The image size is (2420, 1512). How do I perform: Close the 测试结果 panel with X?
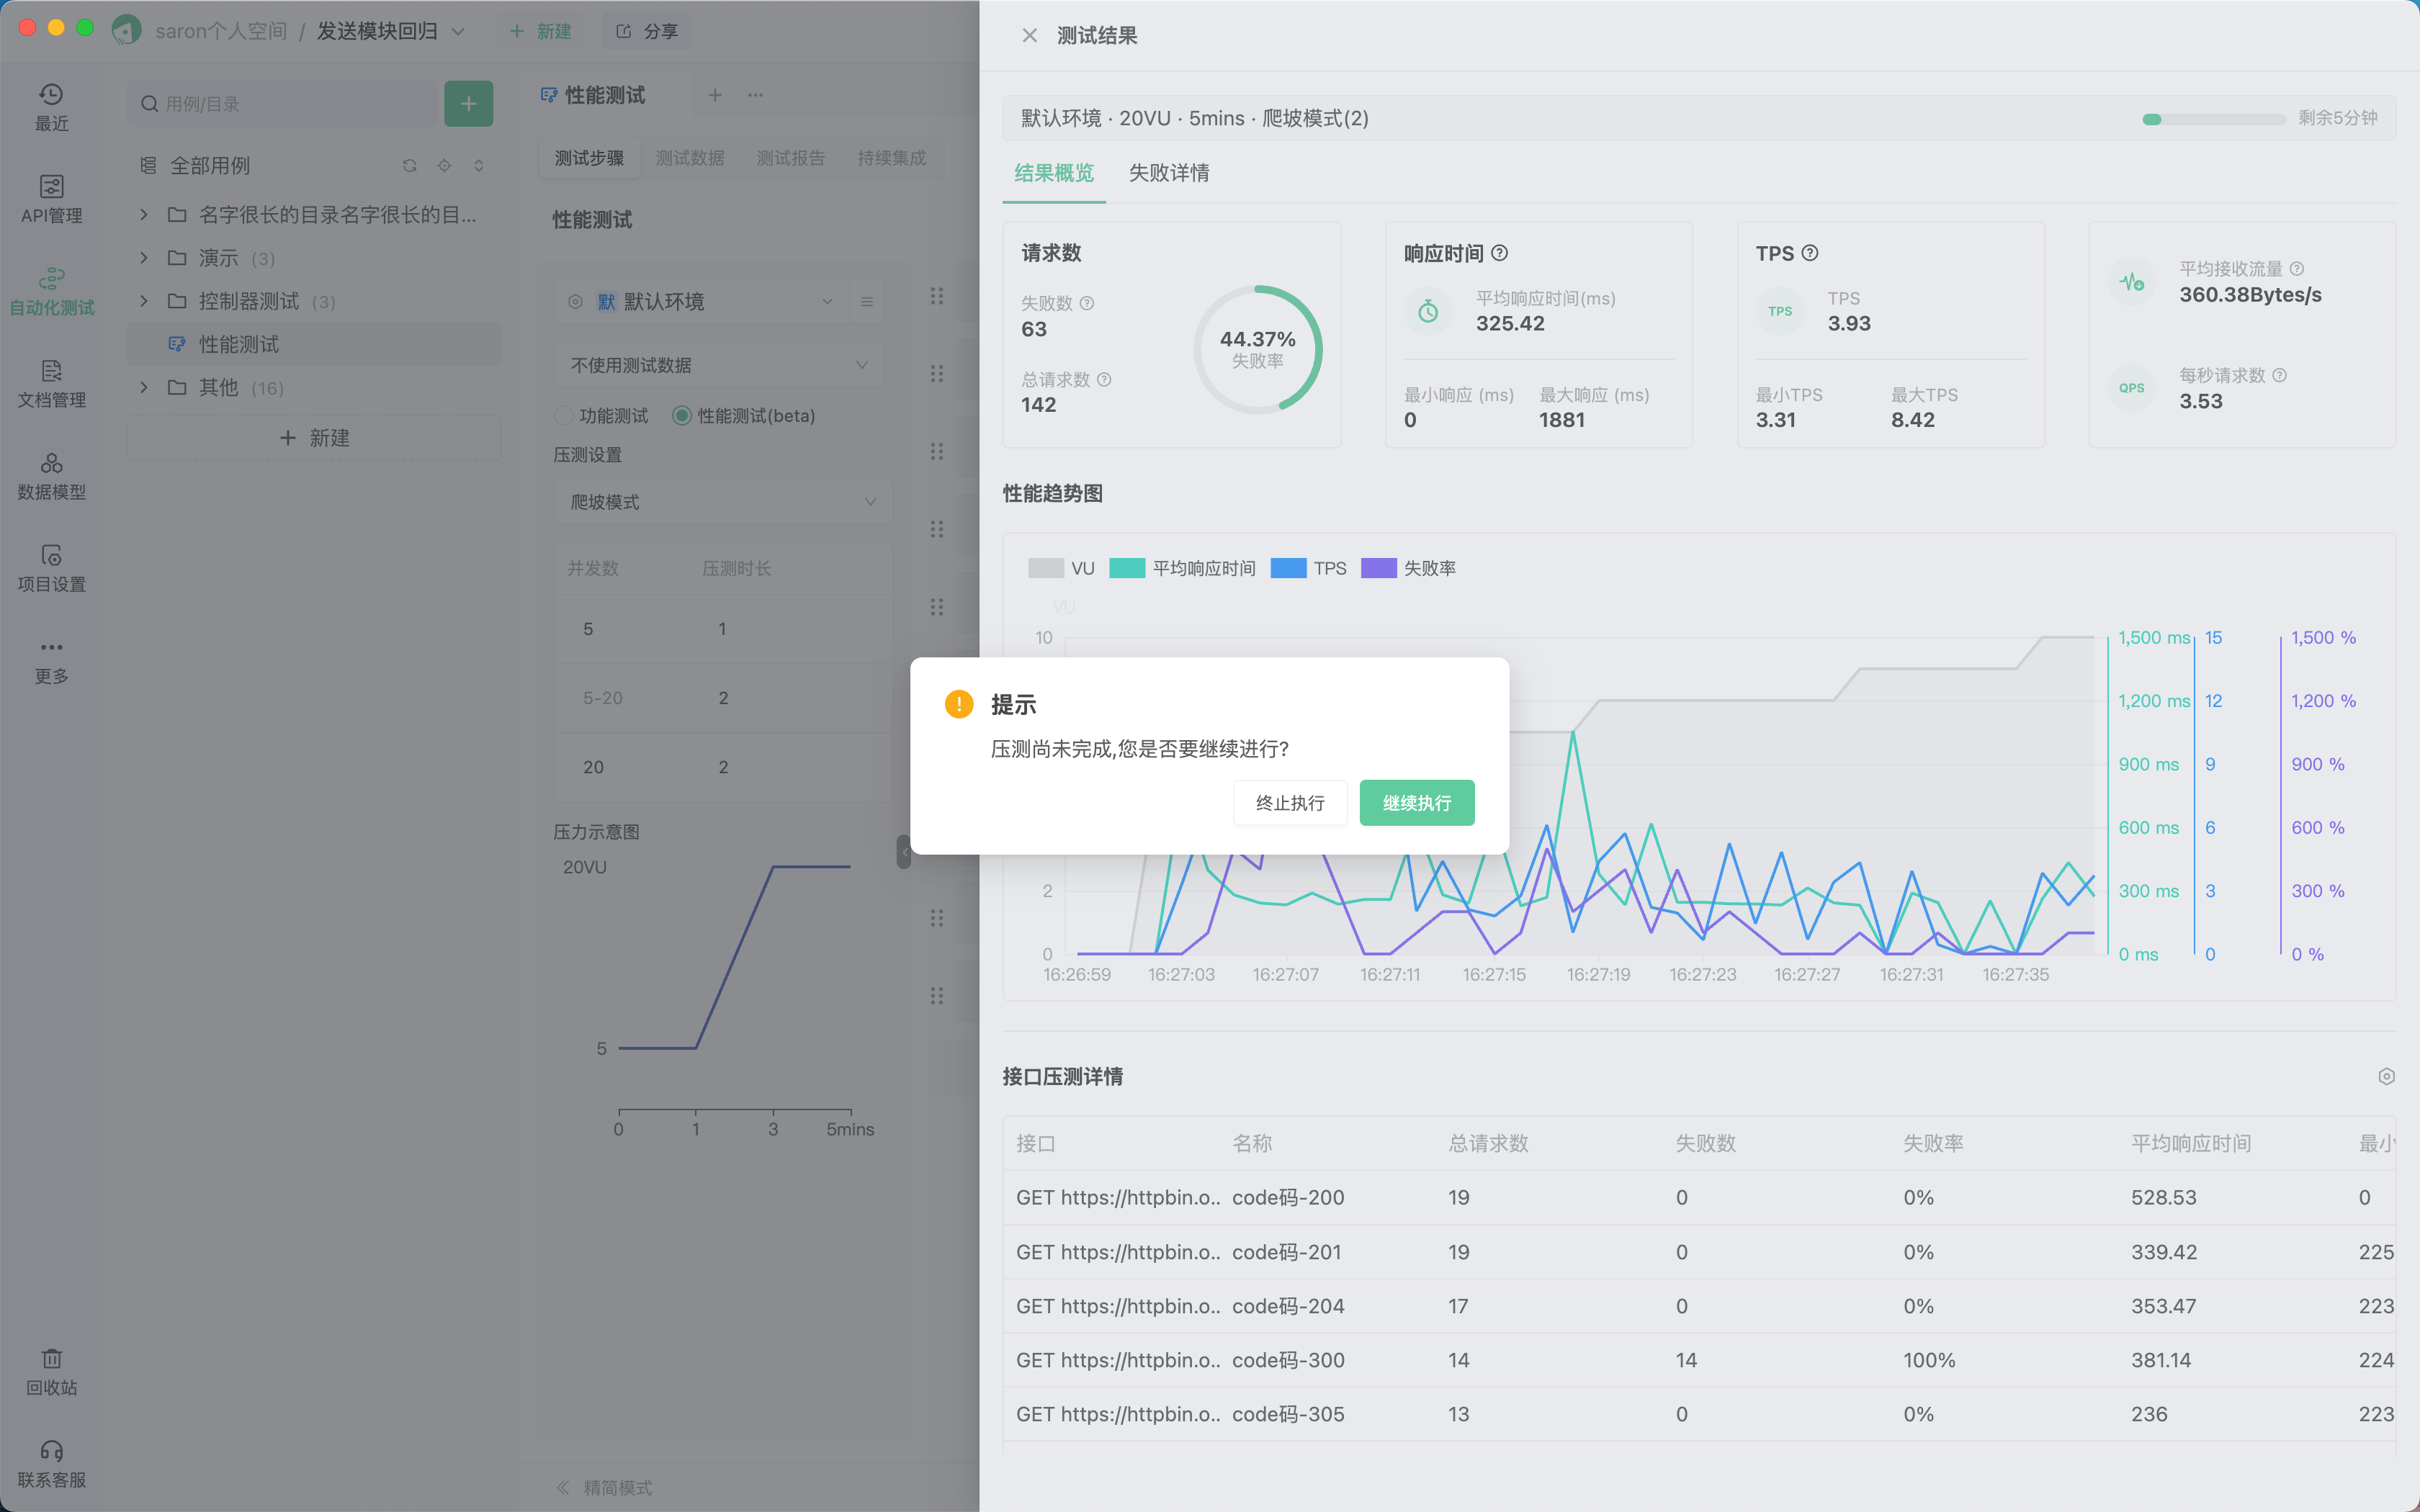tap(1029, 35)
